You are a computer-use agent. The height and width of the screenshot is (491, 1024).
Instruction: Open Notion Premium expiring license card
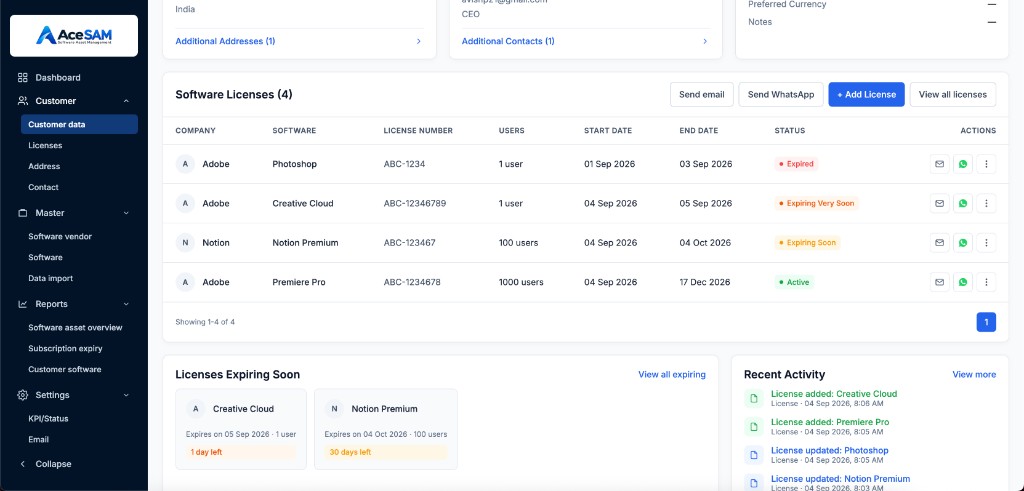click(x=386, y=429)
